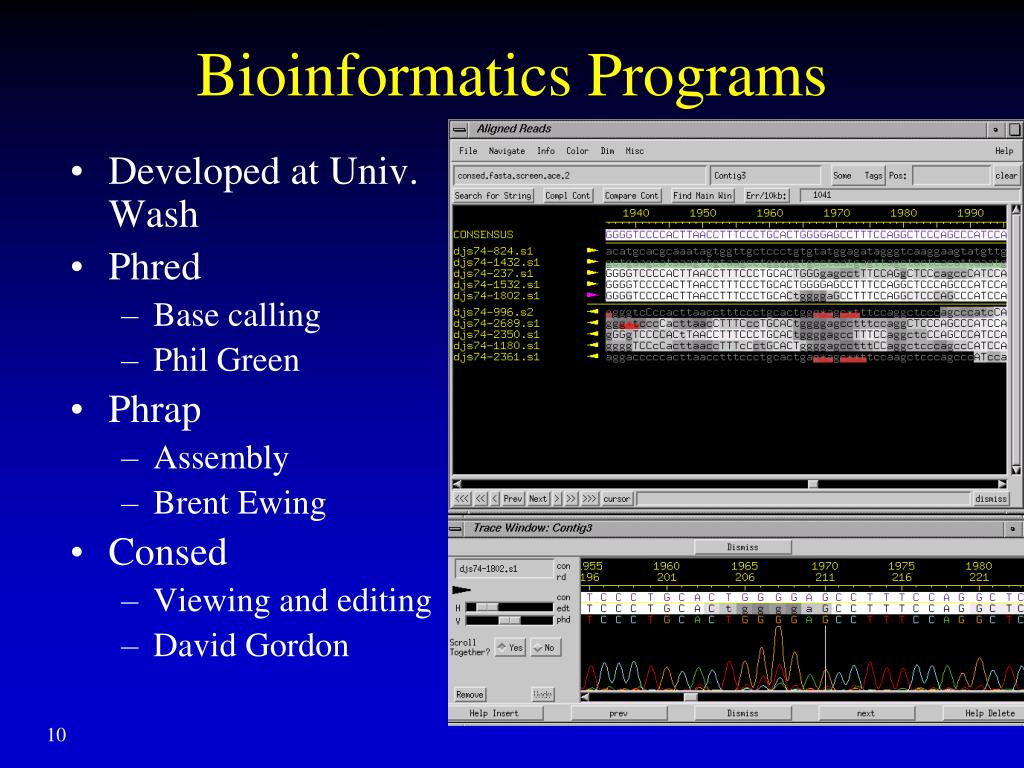Click the > single step right button

pos(557,498)
